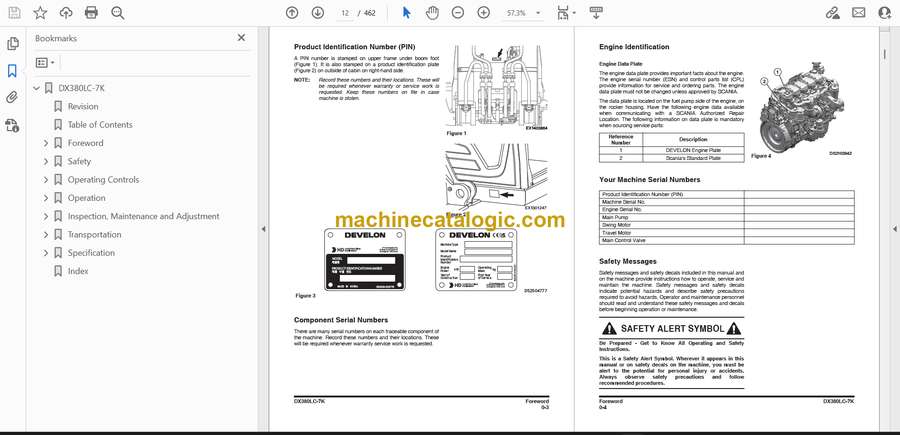Collapse the left navigation pane arrow
The width and height of the screenshot is (900, 435).
click(x=263, y=229)
